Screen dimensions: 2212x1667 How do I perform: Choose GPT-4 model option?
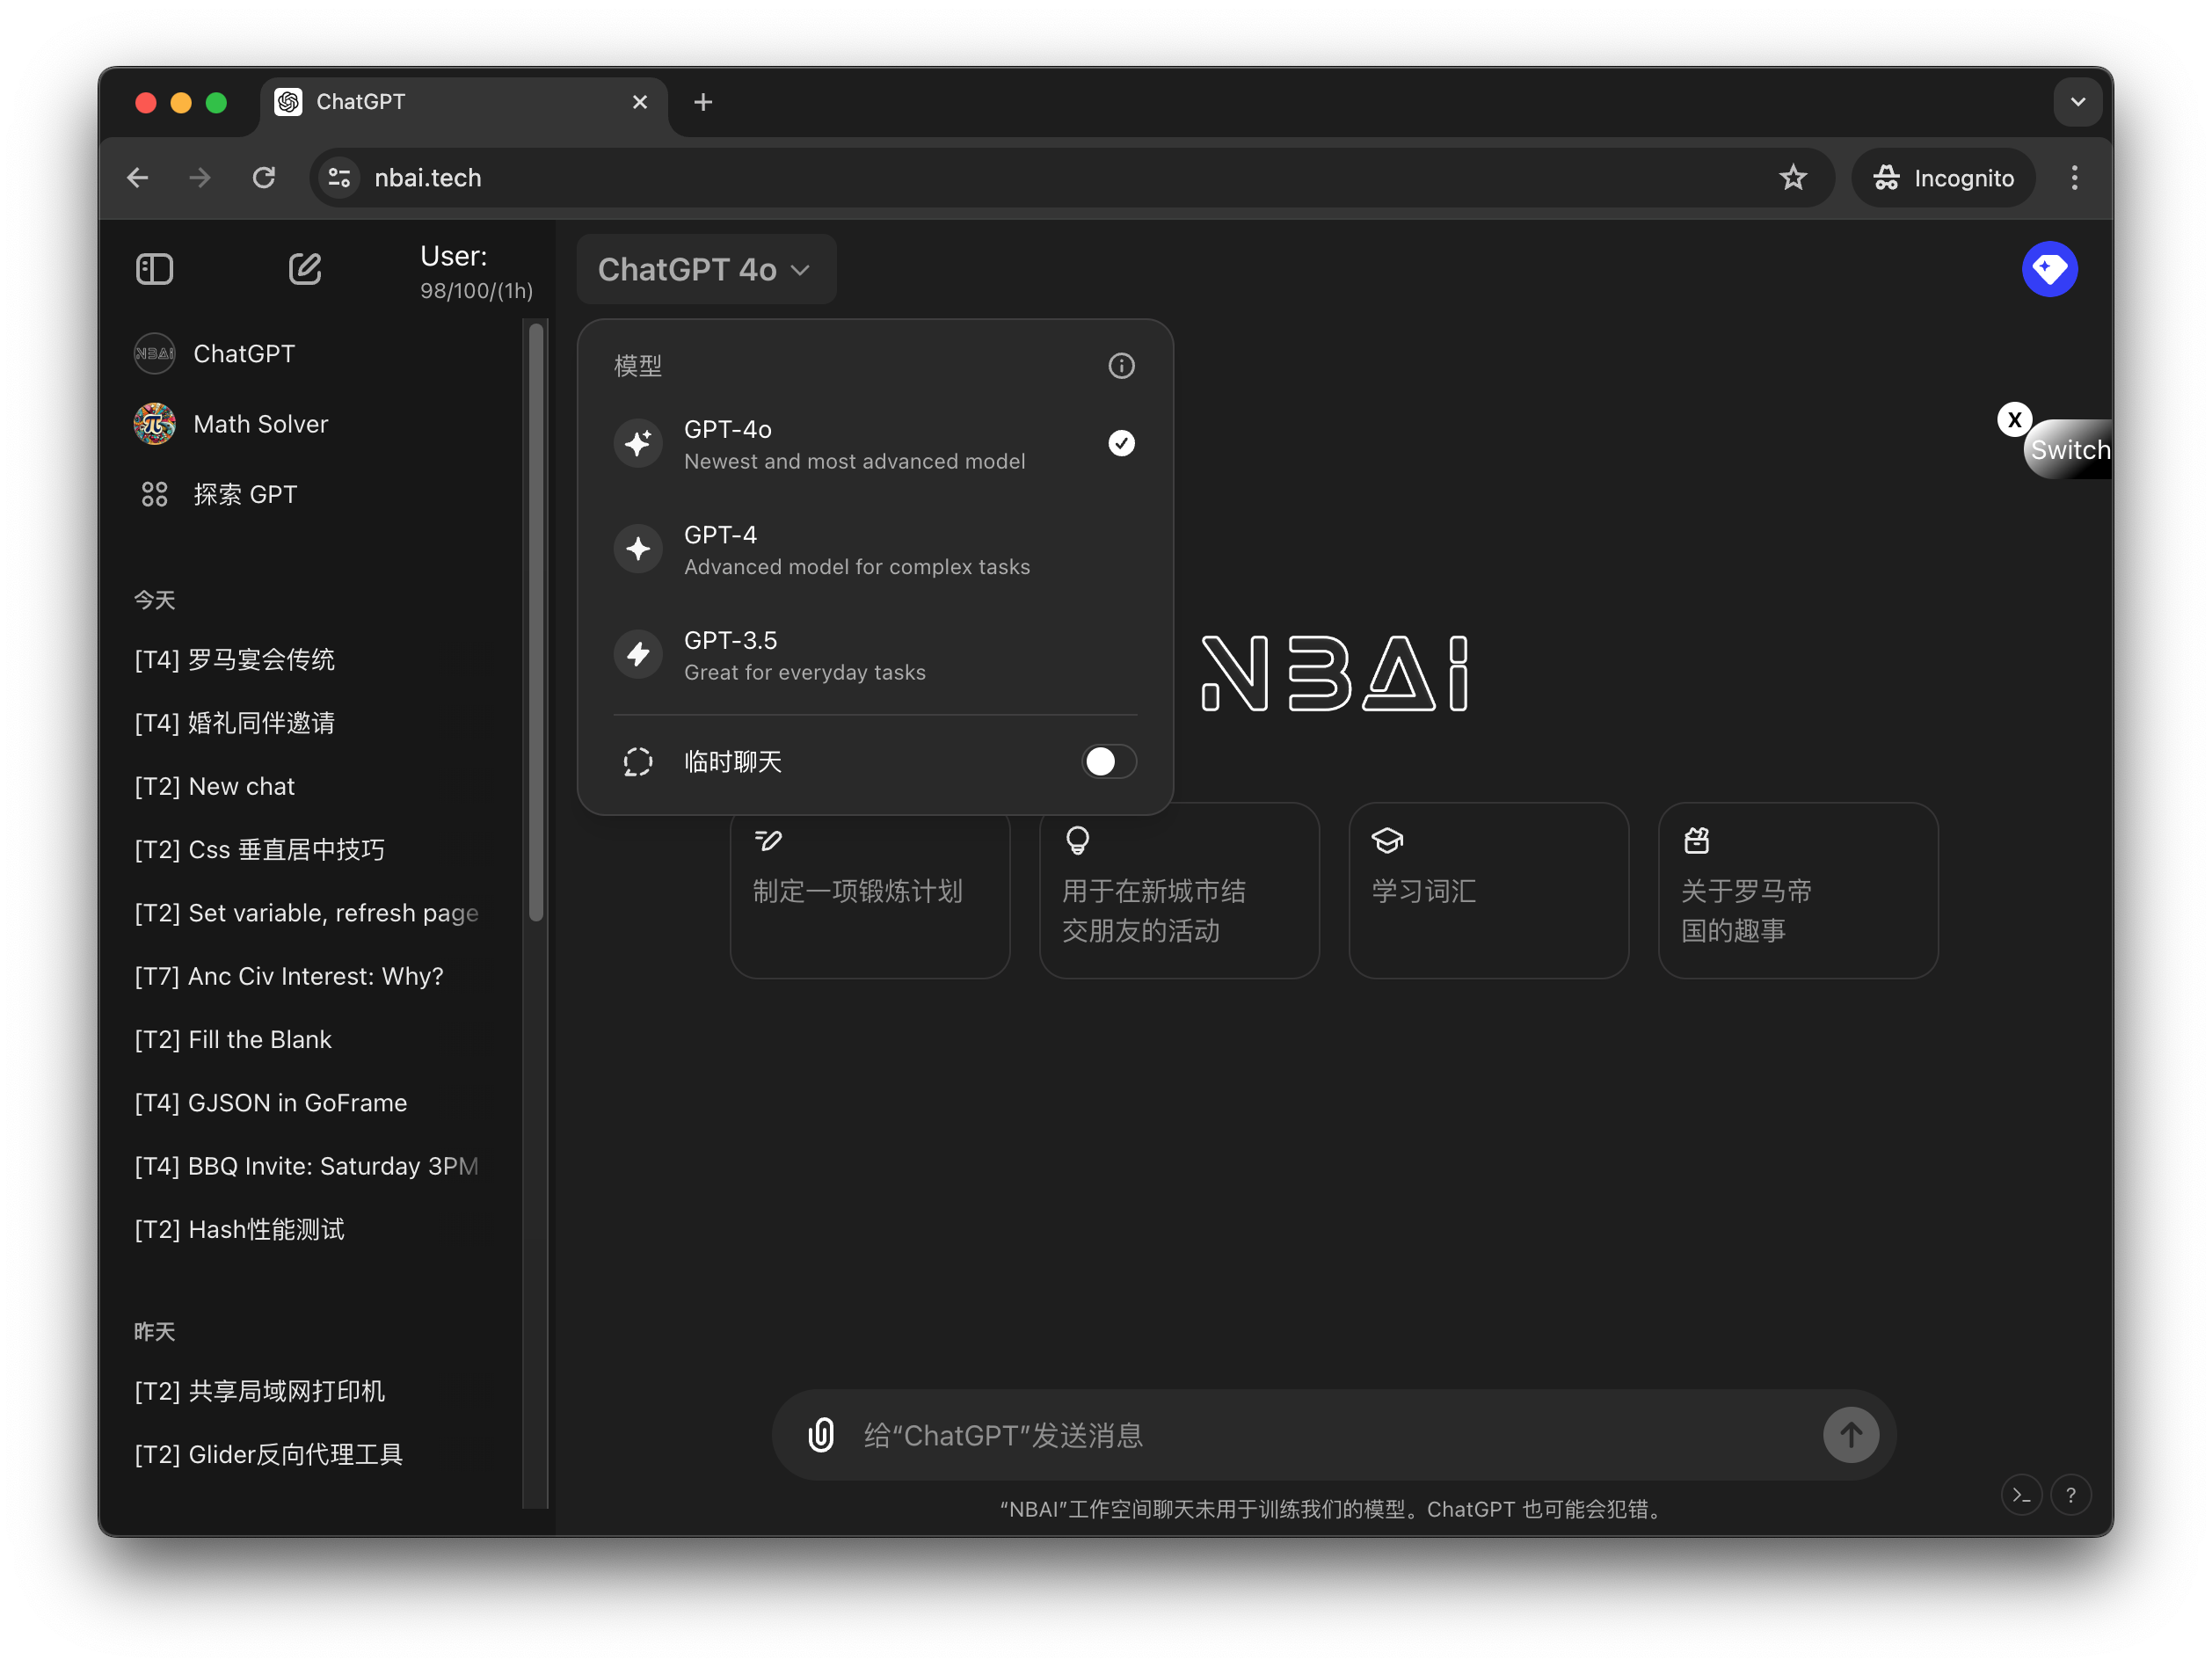[x=875, y=549]
